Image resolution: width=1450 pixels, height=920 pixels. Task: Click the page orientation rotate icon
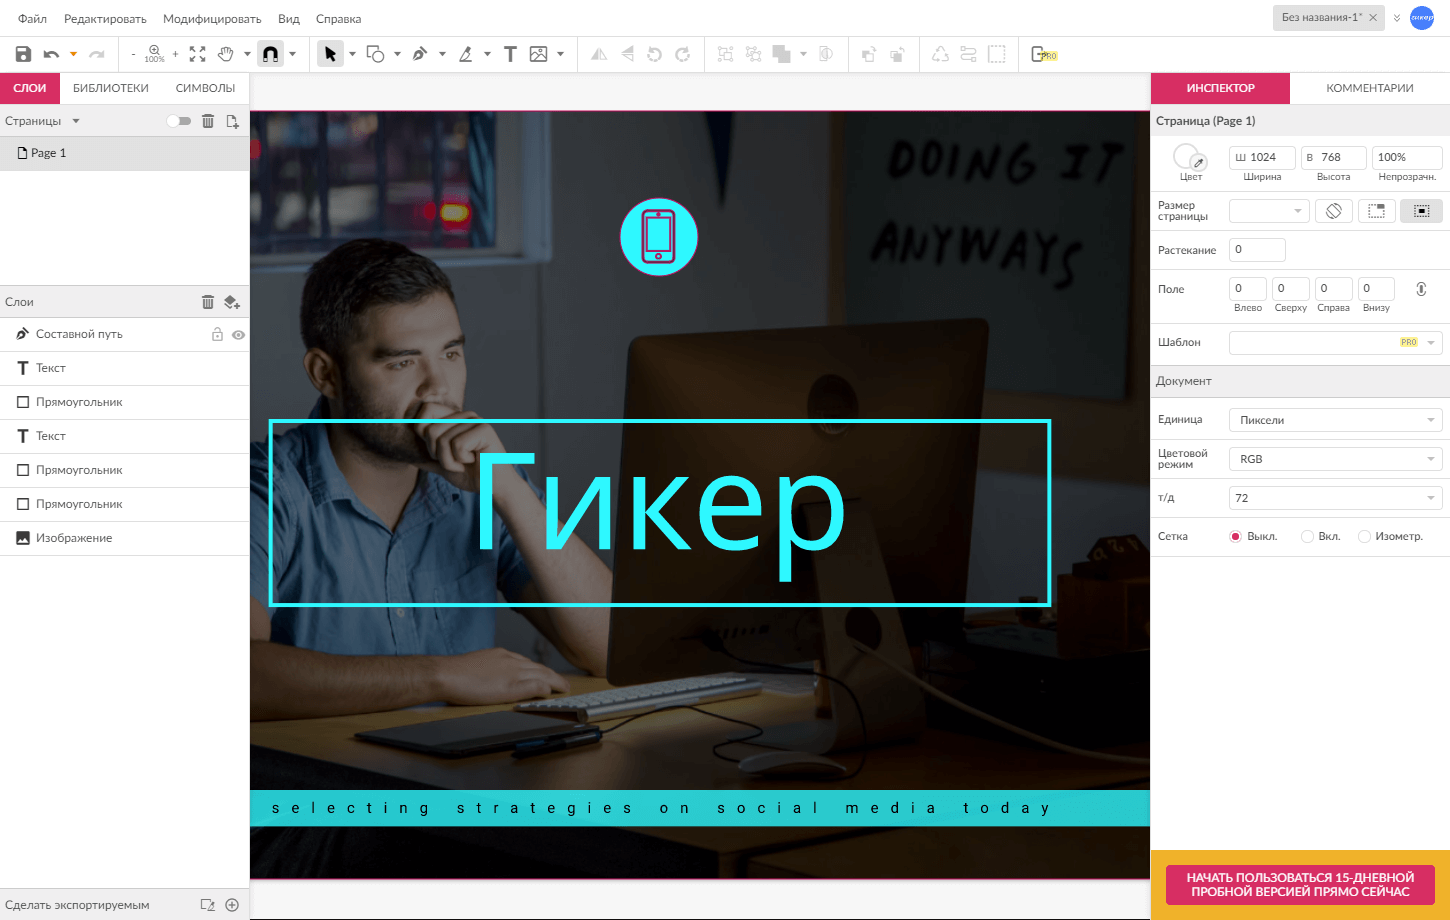click(x=1333, y=211)
